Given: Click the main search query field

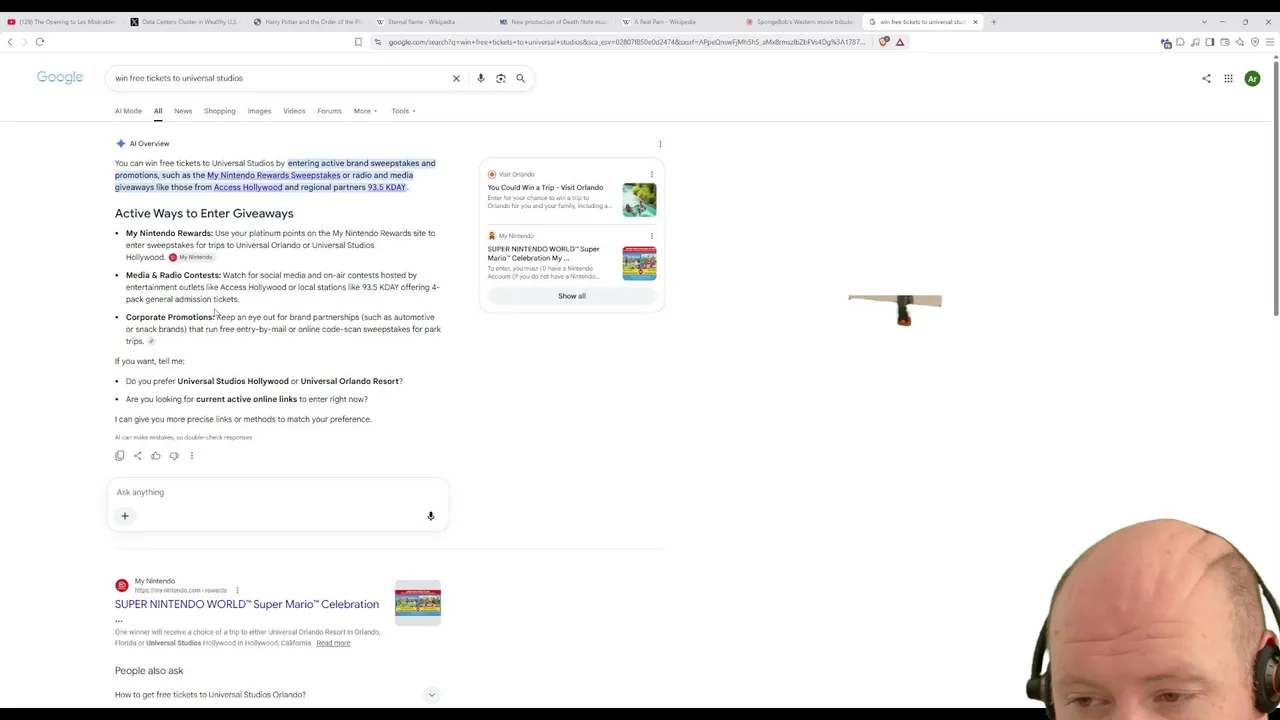Looking at the screenshot, I should 280,78.
